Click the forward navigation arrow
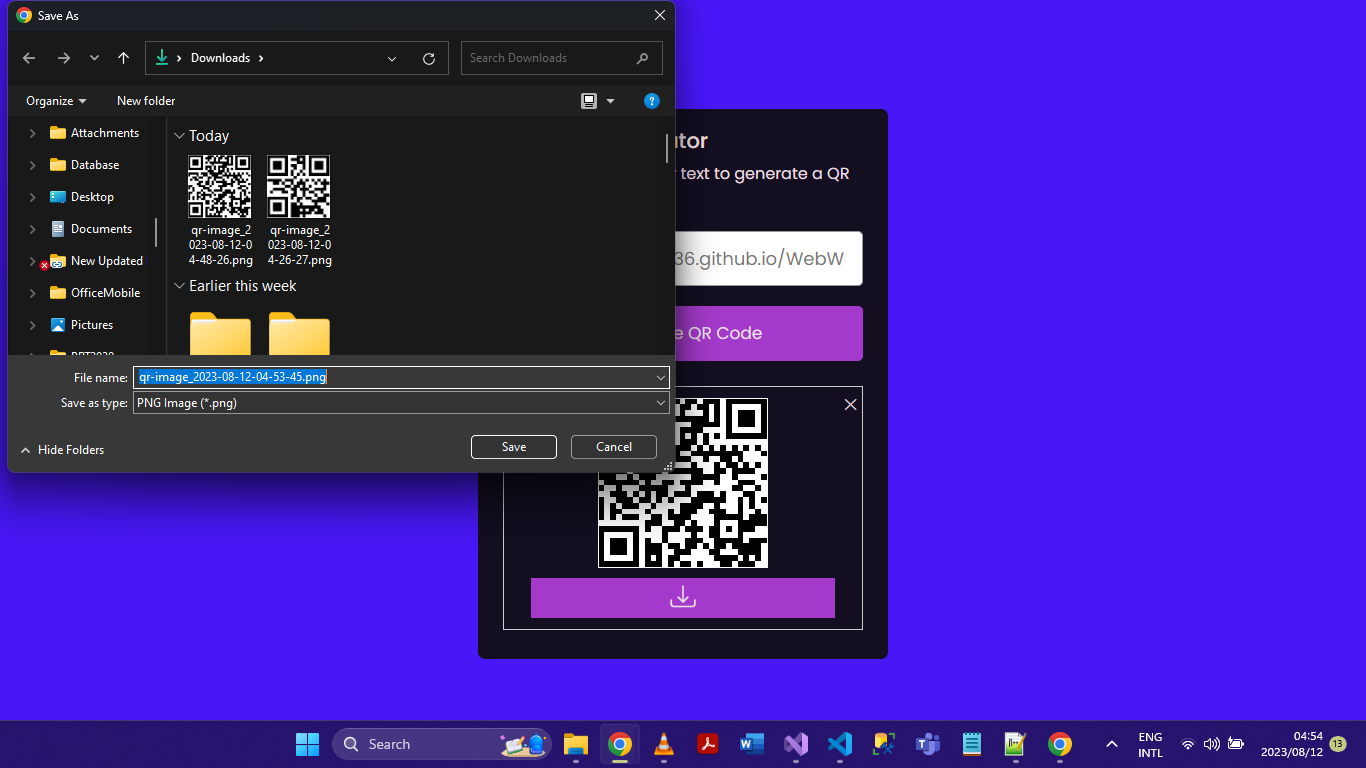The height and width of the screenshot is (768, 1366). (63, 58)
